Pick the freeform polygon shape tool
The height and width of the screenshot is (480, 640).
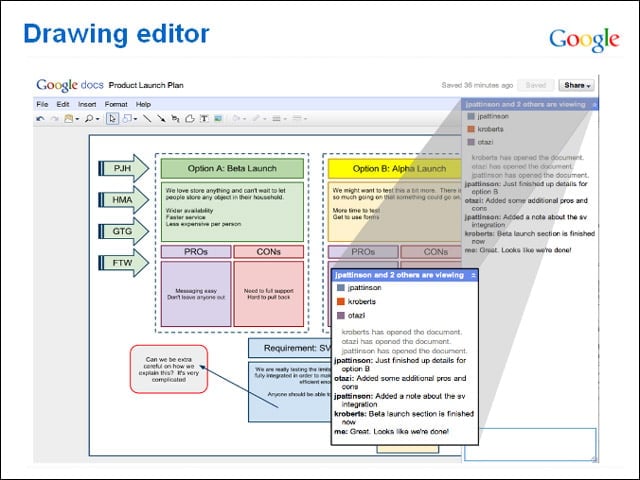tap(190, 119)
